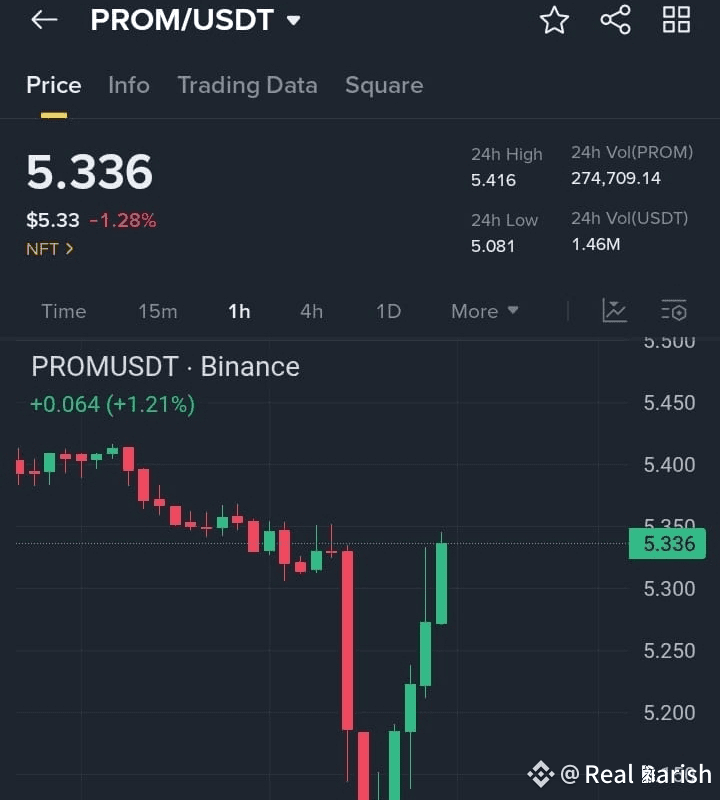Select the Time chart view

[x=64, y=311]
